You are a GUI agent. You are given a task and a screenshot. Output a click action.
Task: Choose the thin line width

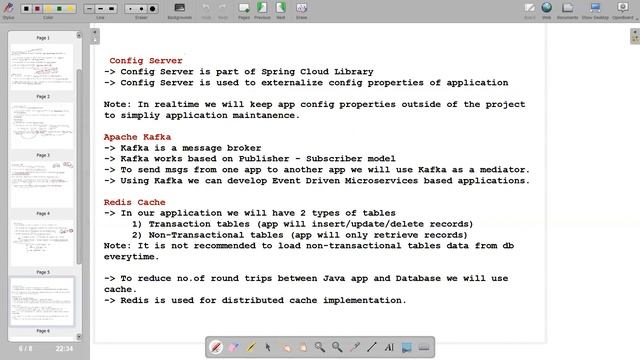pos(89,9)
